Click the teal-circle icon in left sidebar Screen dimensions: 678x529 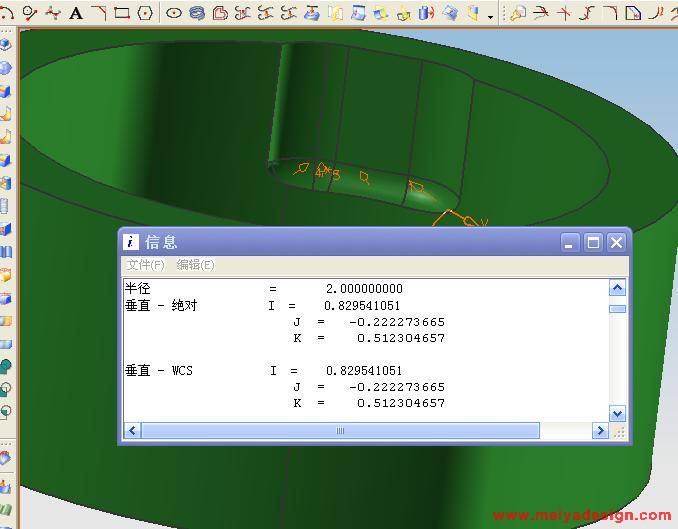(x=6, y=366)
